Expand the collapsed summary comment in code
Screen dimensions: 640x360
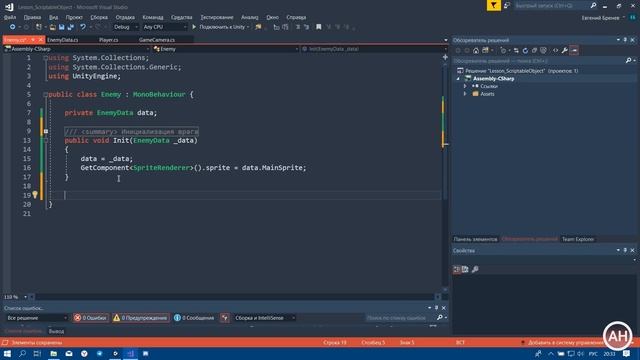click(46, 131)
